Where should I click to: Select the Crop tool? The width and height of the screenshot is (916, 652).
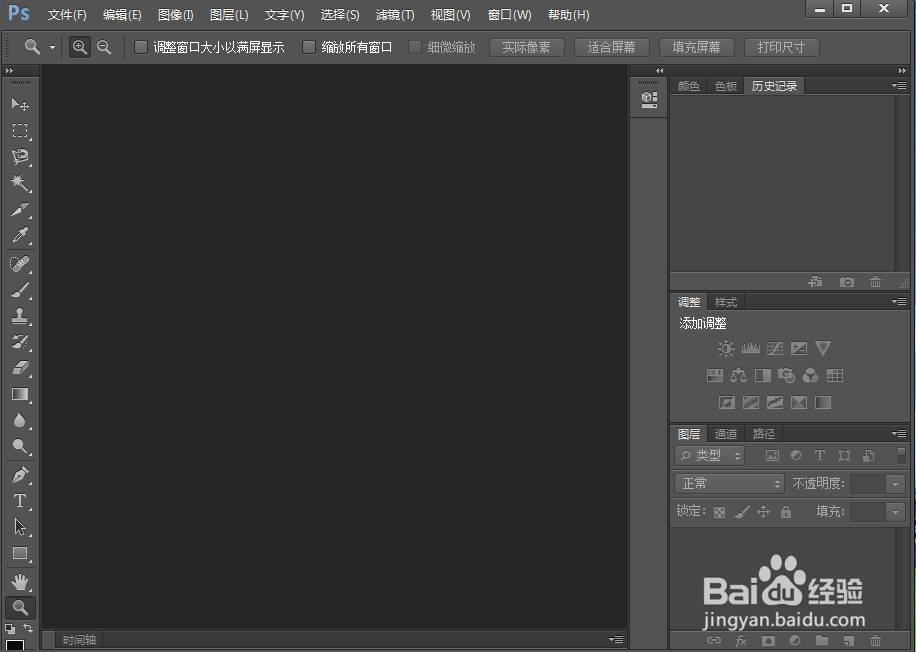(x=20, y=209)
